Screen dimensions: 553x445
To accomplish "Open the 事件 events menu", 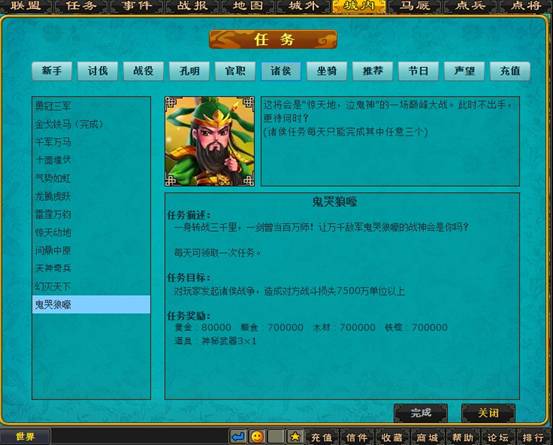I will (137, 6).
